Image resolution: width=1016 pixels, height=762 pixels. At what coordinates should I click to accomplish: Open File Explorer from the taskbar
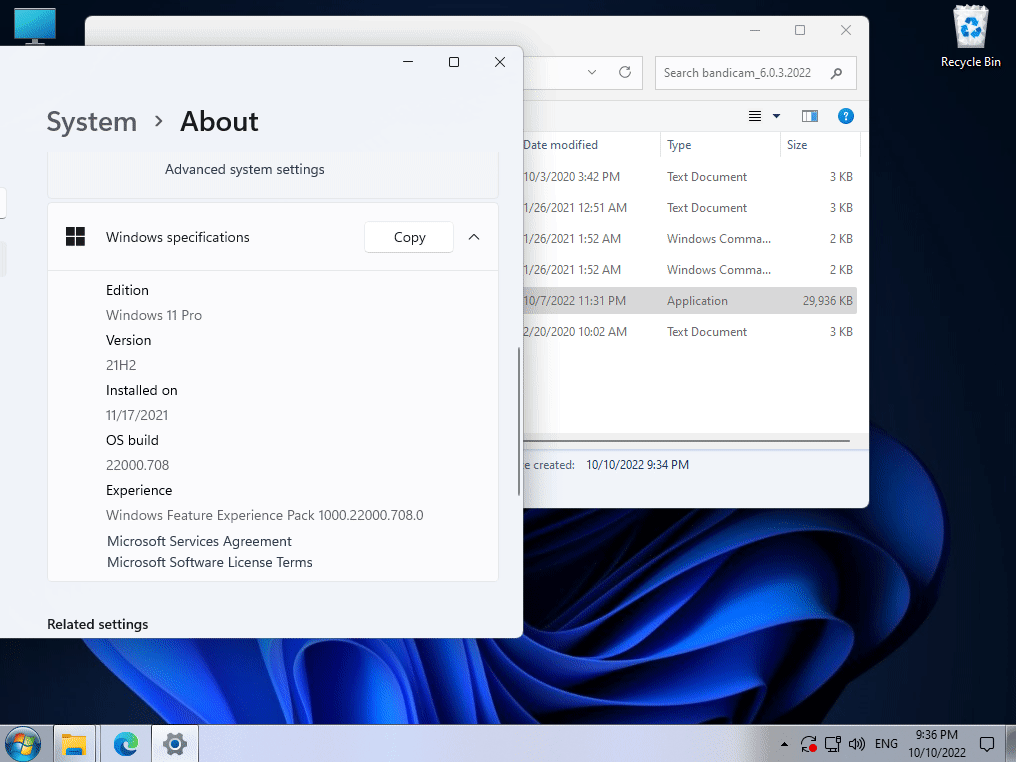(x=74, y=744)
